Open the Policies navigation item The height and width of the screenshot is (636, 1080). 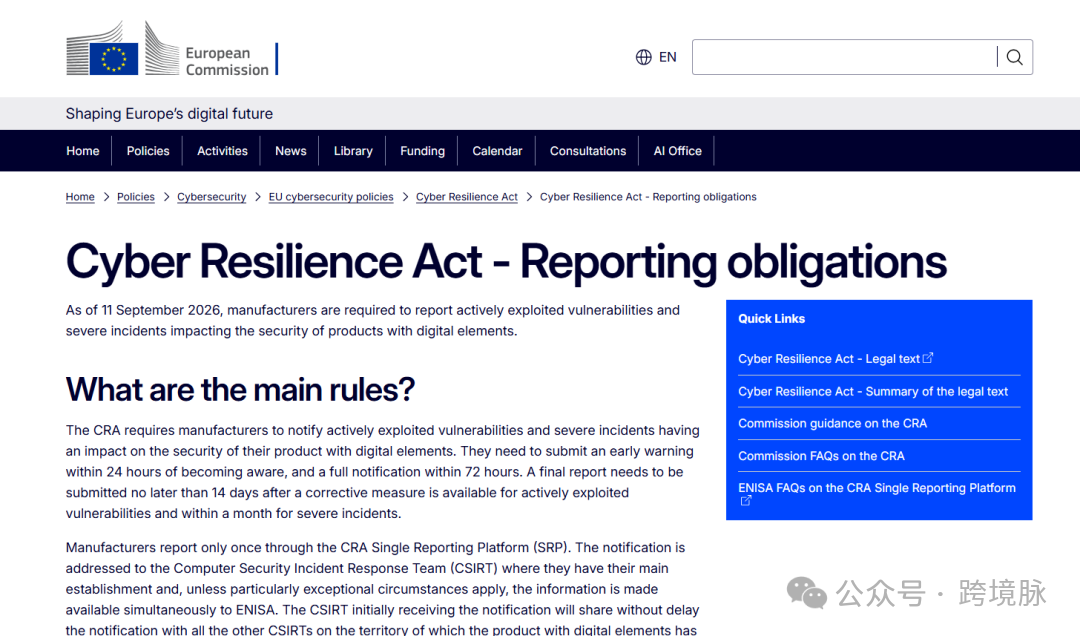(147, 151)
